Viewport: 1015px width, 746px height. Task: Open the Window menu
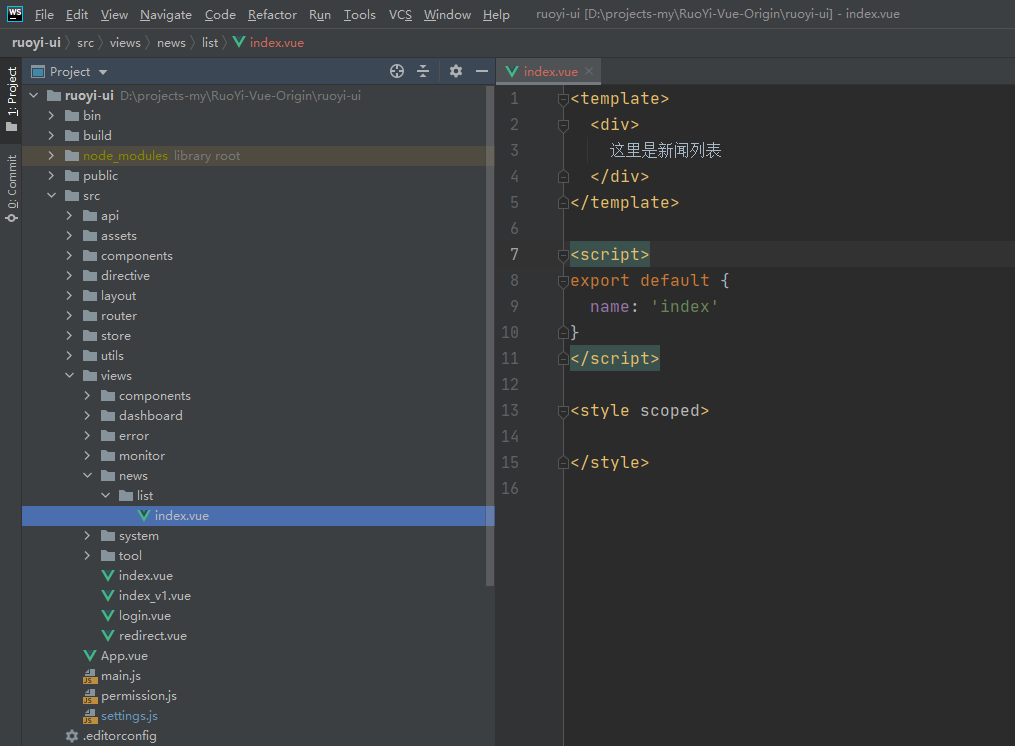447,14
